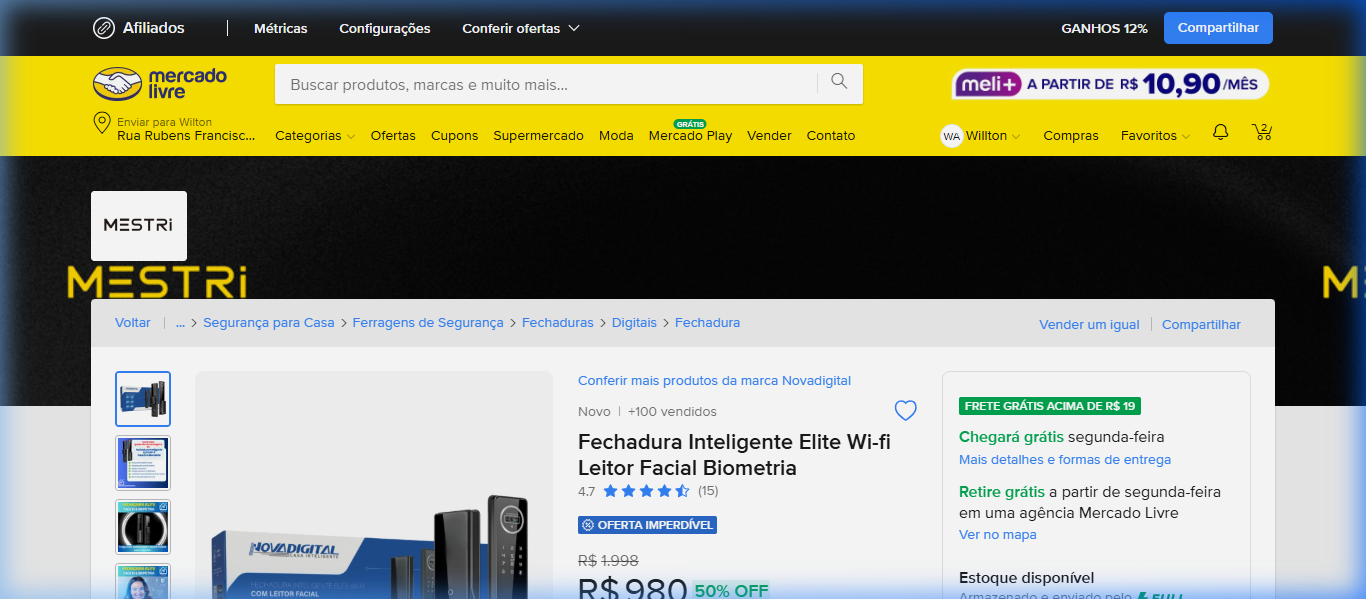The height and width of the screenshot is (599, 1366).
Task: Open the notifications bell
Action: [x=1220, y=131]
